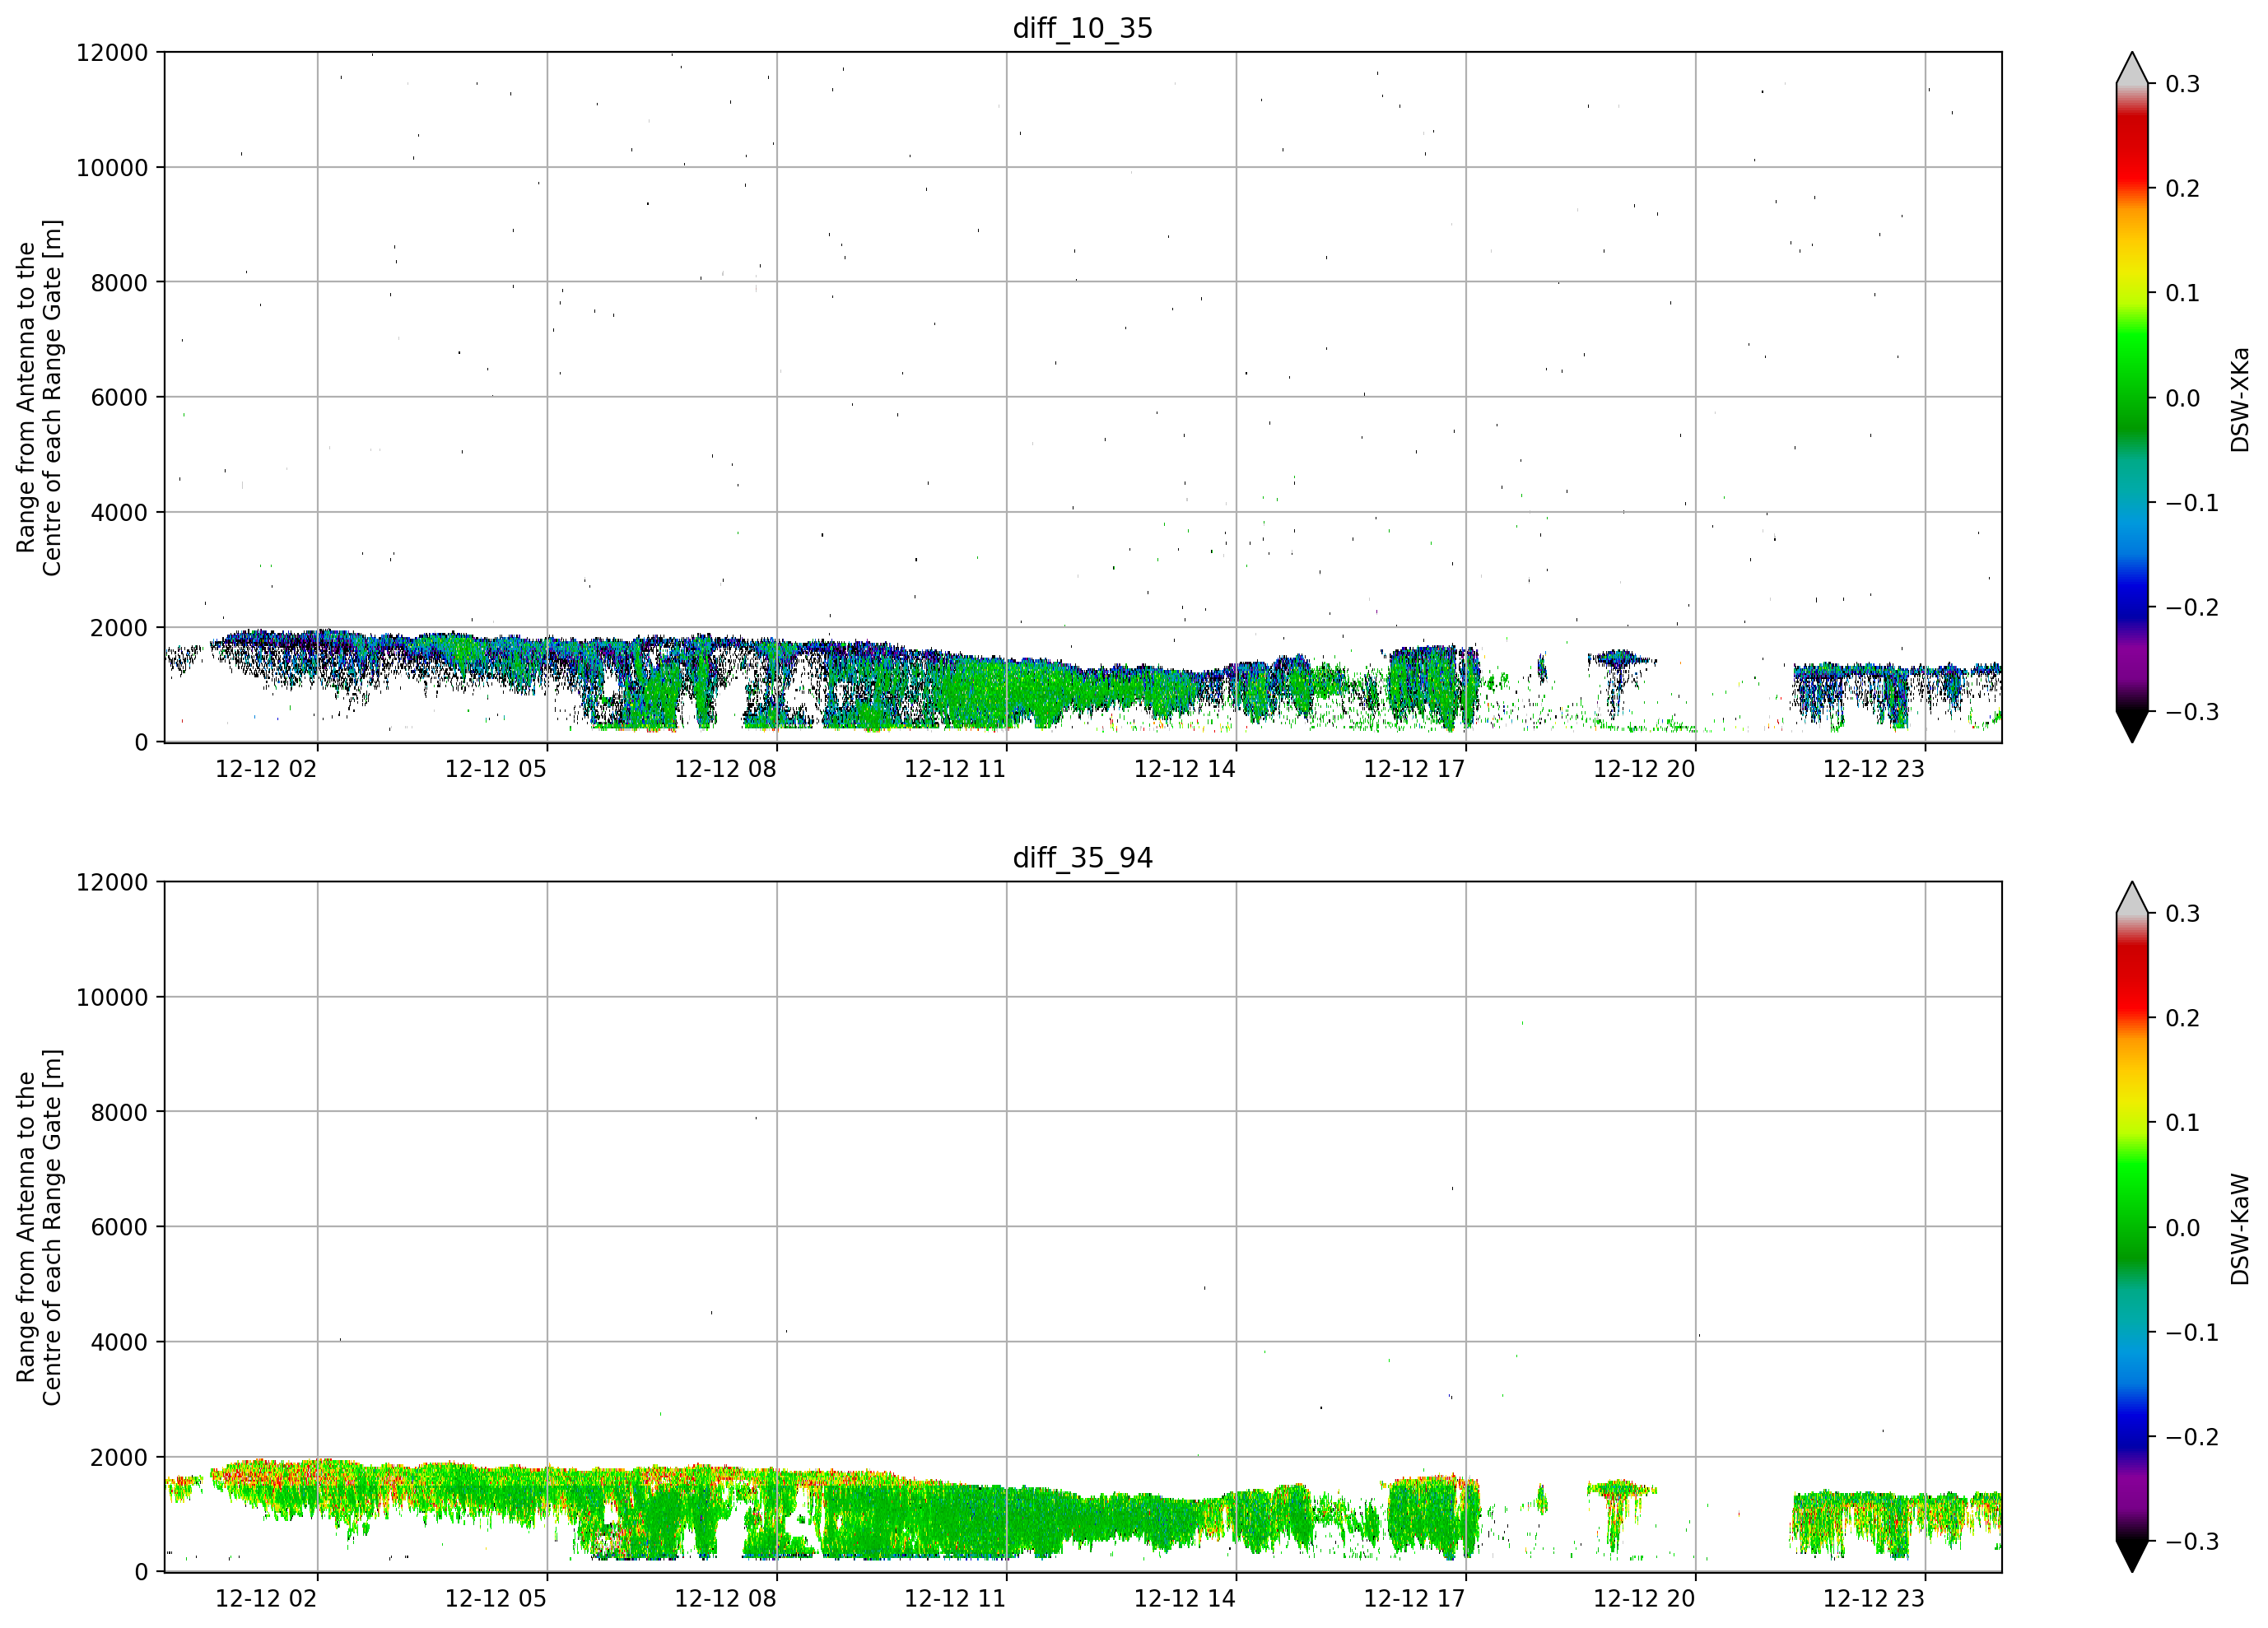This screenshot has height=1628, width=2268.
Task: Click '12-12 14' x-tick under diff_35_94 plot
Action: point(1185,1599)
